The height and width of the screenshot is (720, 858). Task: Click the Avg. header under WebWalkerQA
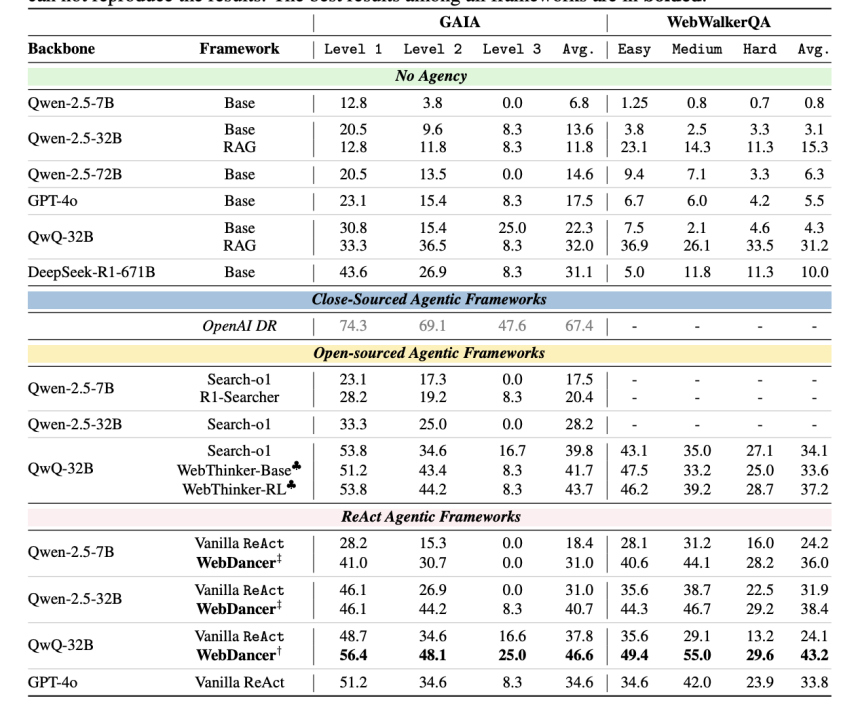pos(814,50)
